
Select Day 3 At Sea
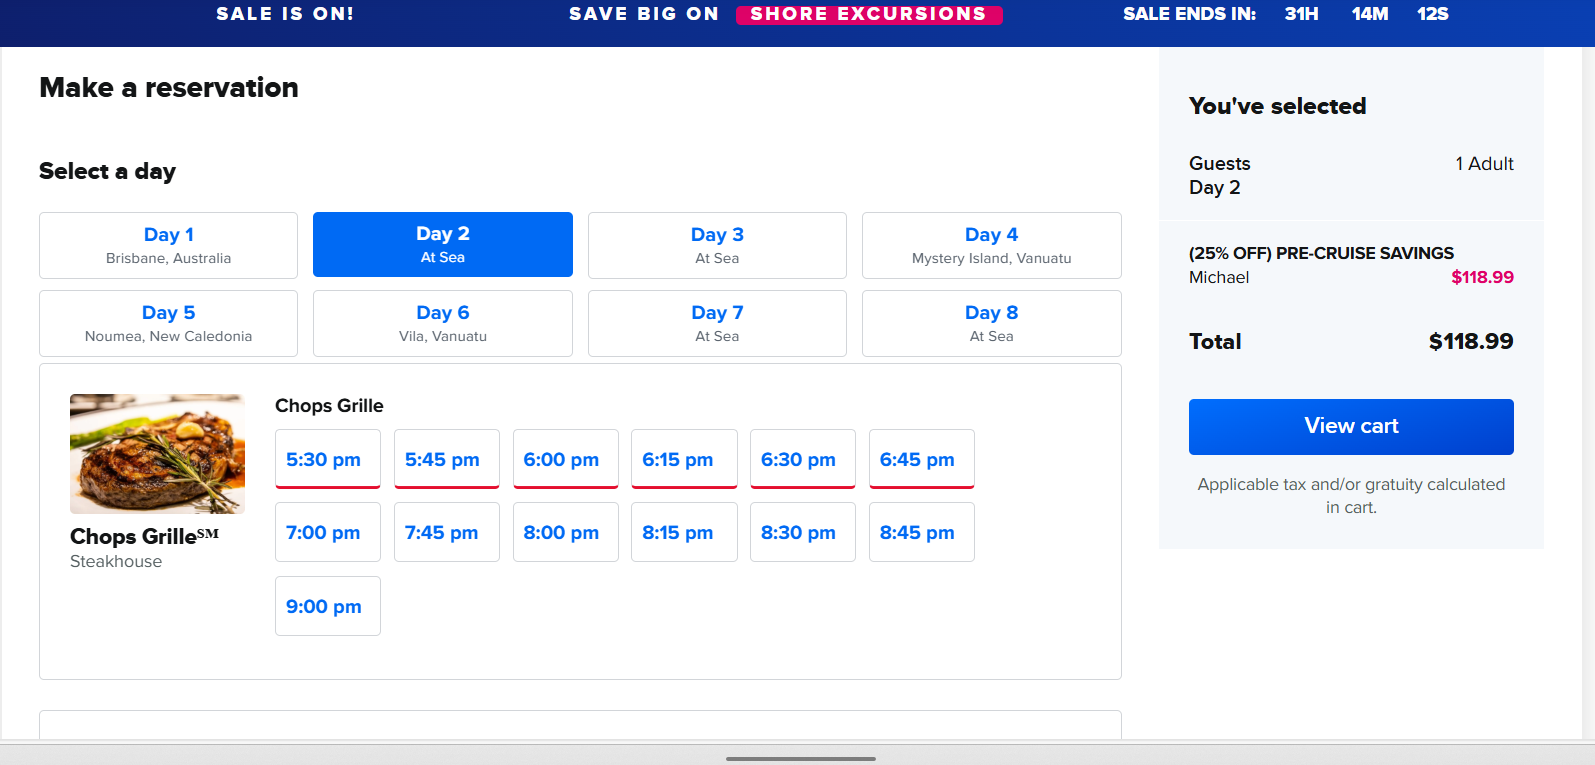(717, 245)
